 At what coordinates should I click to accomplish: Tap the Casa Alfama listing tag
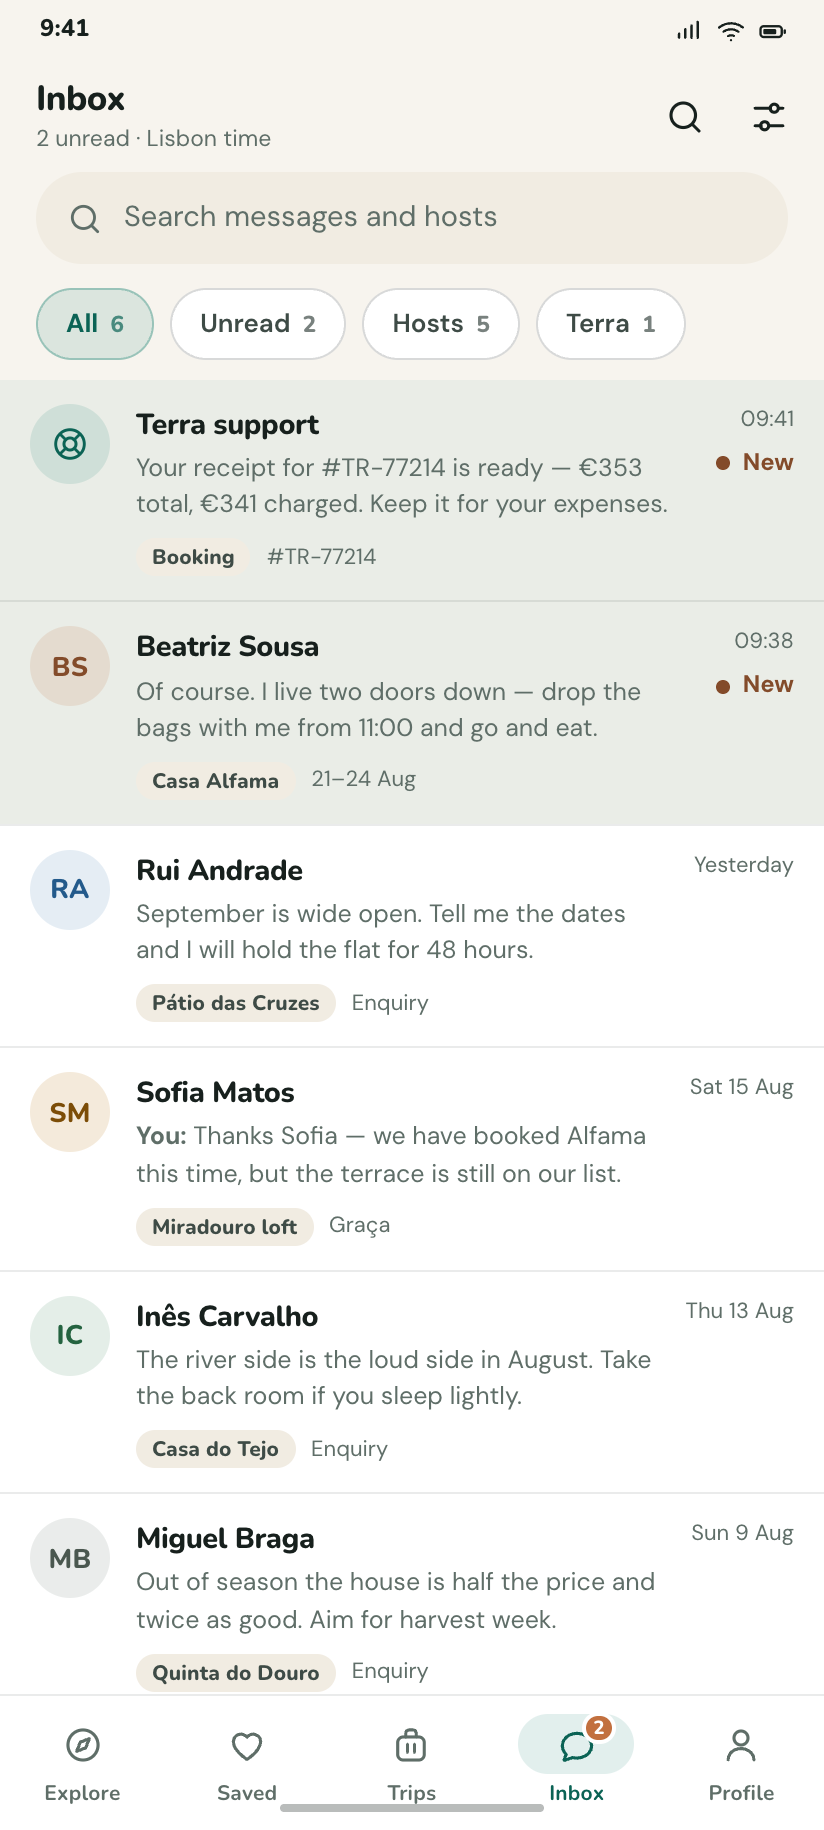(216, 780)
